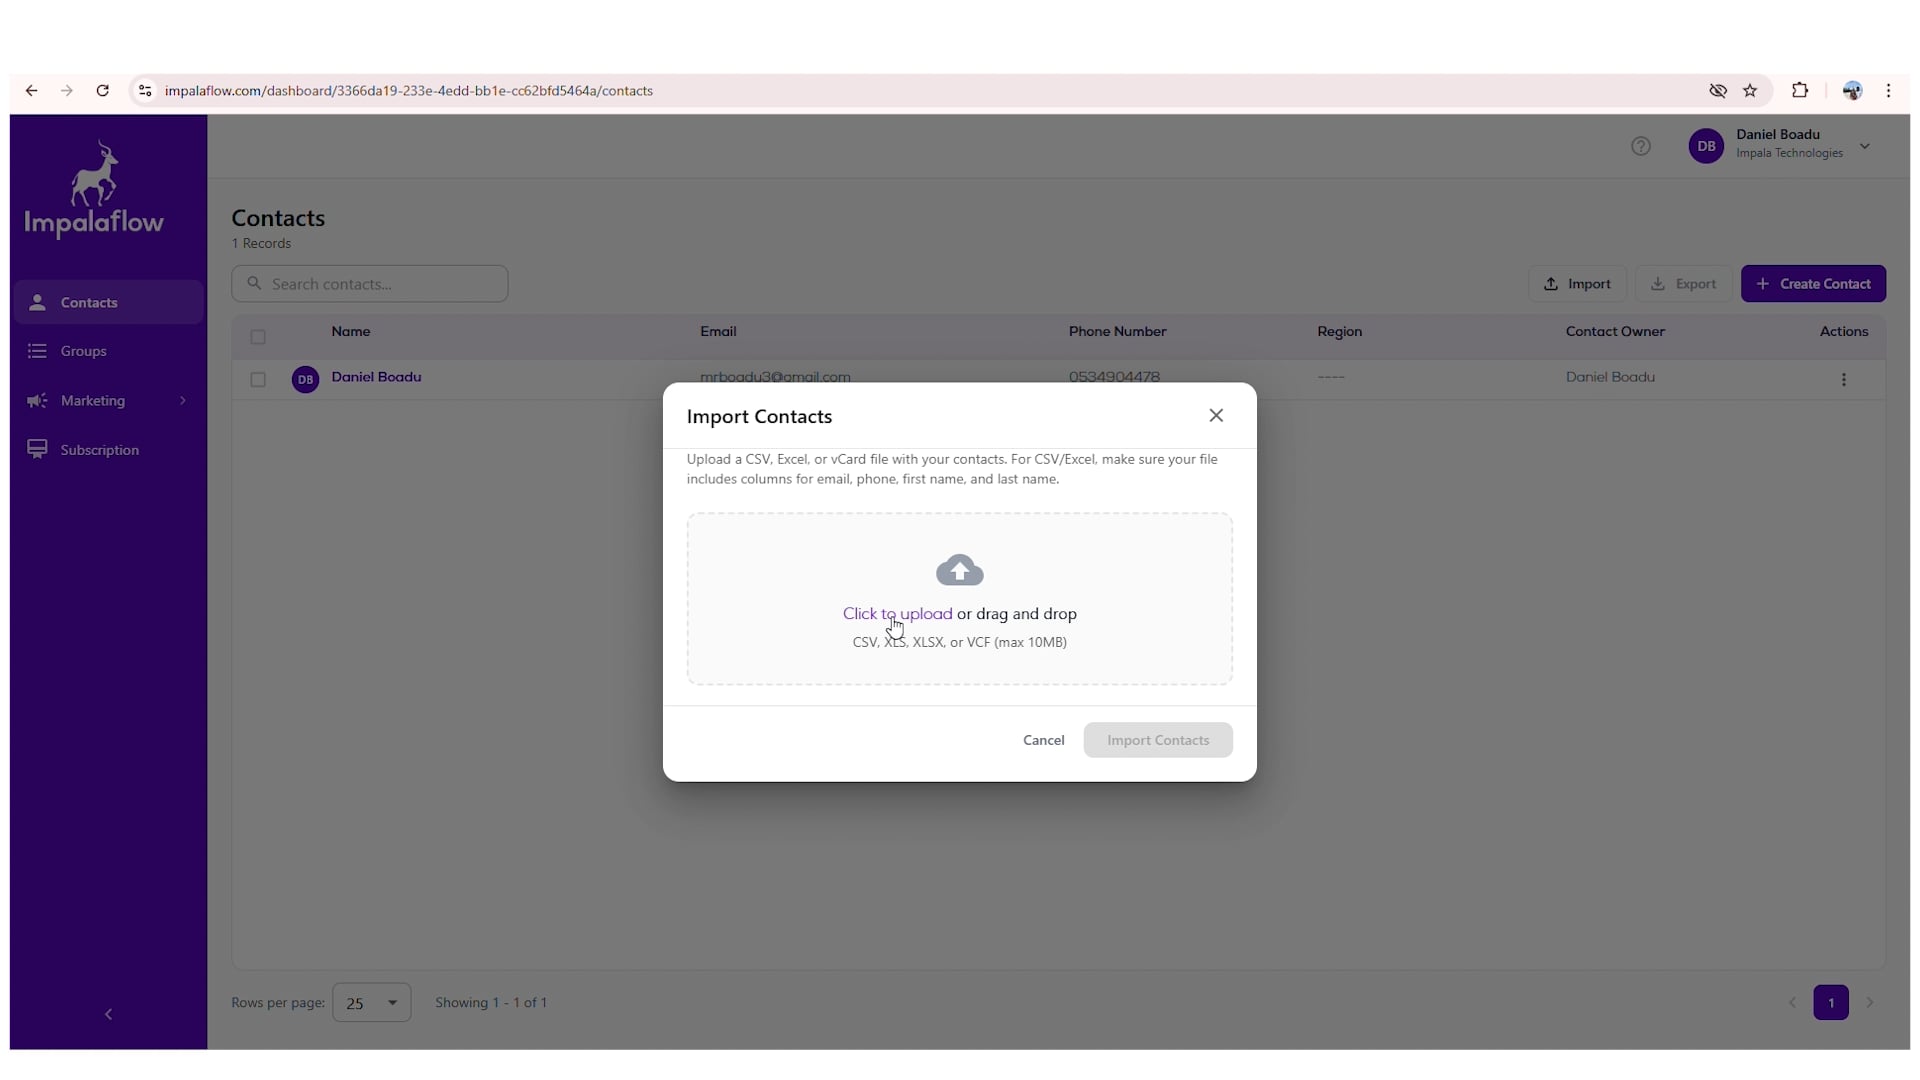Viewport: 1920px width, 1080px height.
Task: Open browser extensions puzzle icon
Action: pyautogui.click(x=1799, y=91)
